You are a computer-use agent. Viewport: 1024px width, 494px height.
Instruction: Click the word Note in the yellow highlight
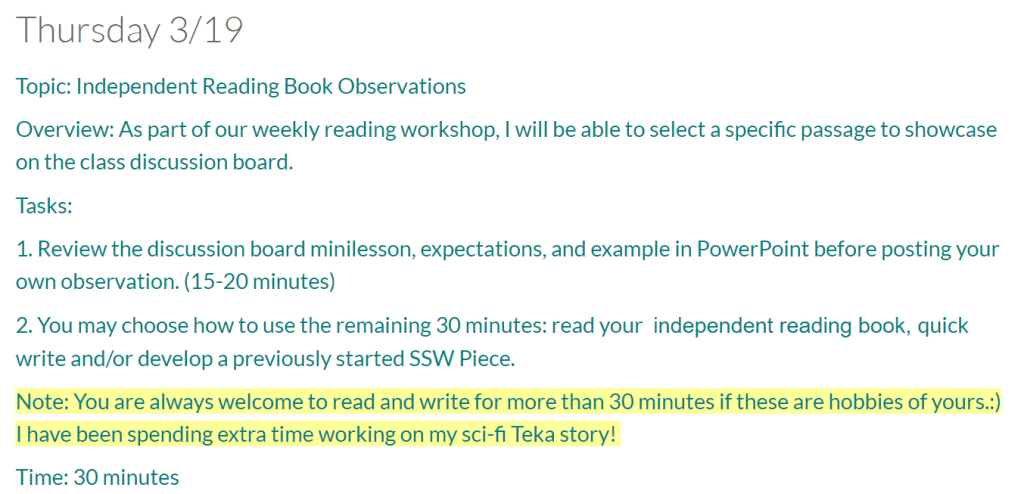[37, 402]
